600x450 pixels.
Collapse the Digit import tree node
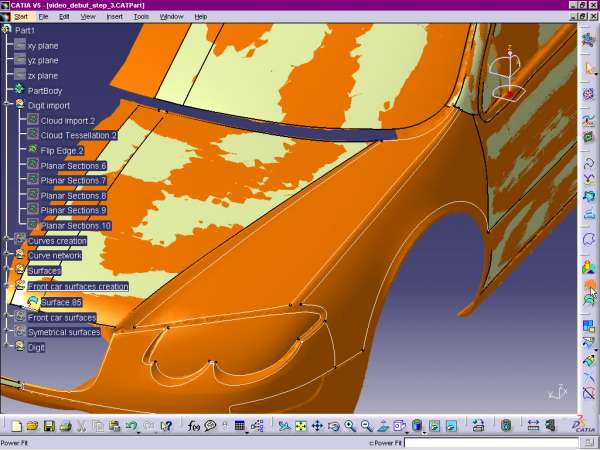7,104
